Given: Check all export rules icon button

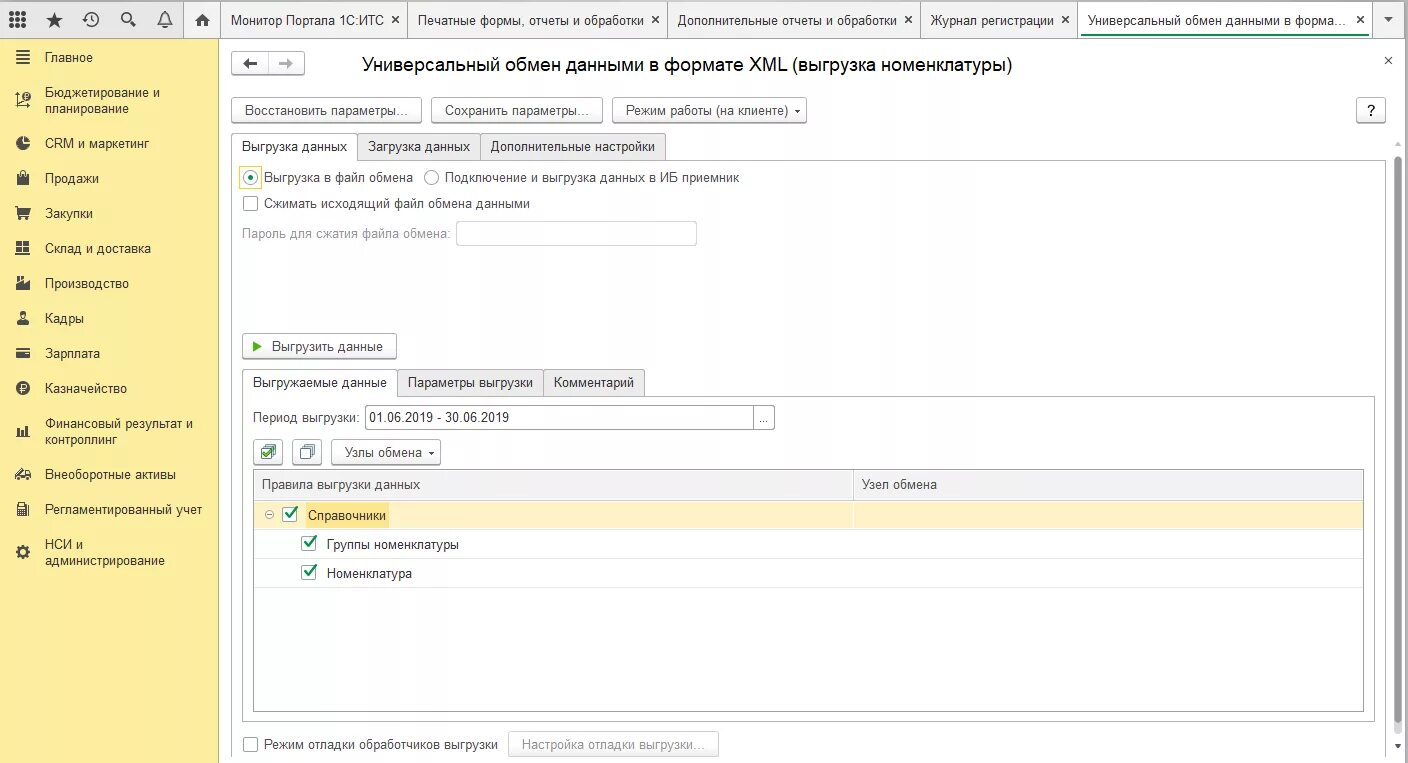Looking at the screenshot, I should [268, 452].
